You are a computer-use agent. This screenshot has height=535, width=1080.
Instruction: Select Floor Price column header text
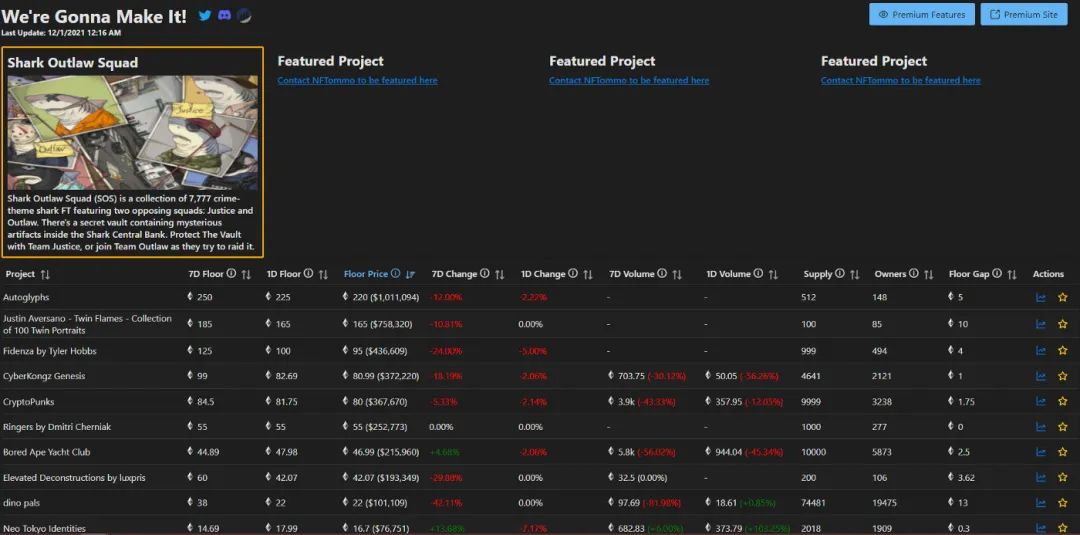point(366,274)
